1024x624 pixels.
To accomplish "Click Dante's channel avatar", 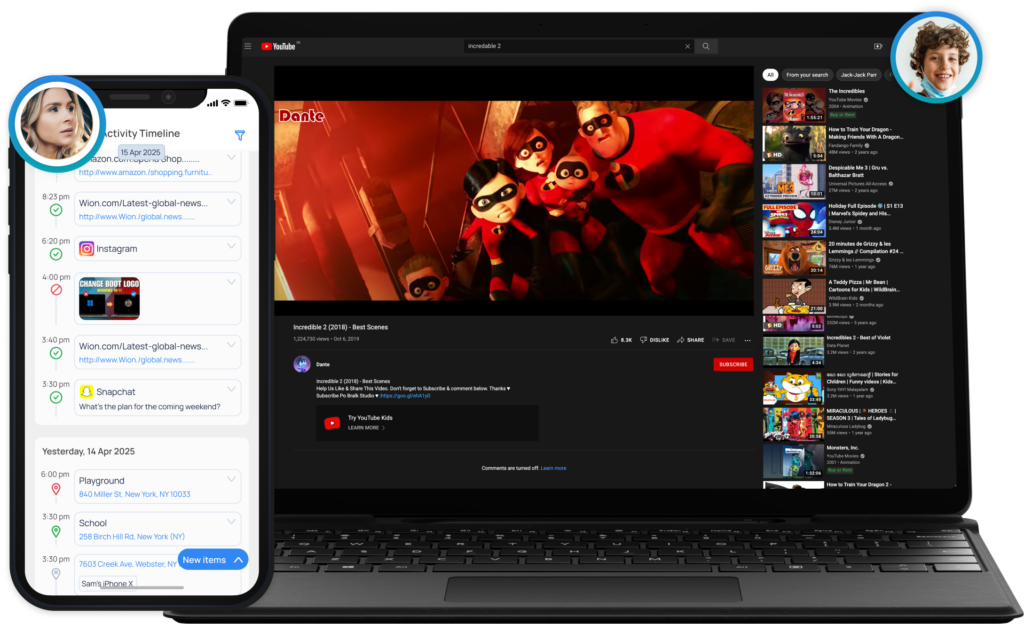I will tap(301, 364).
